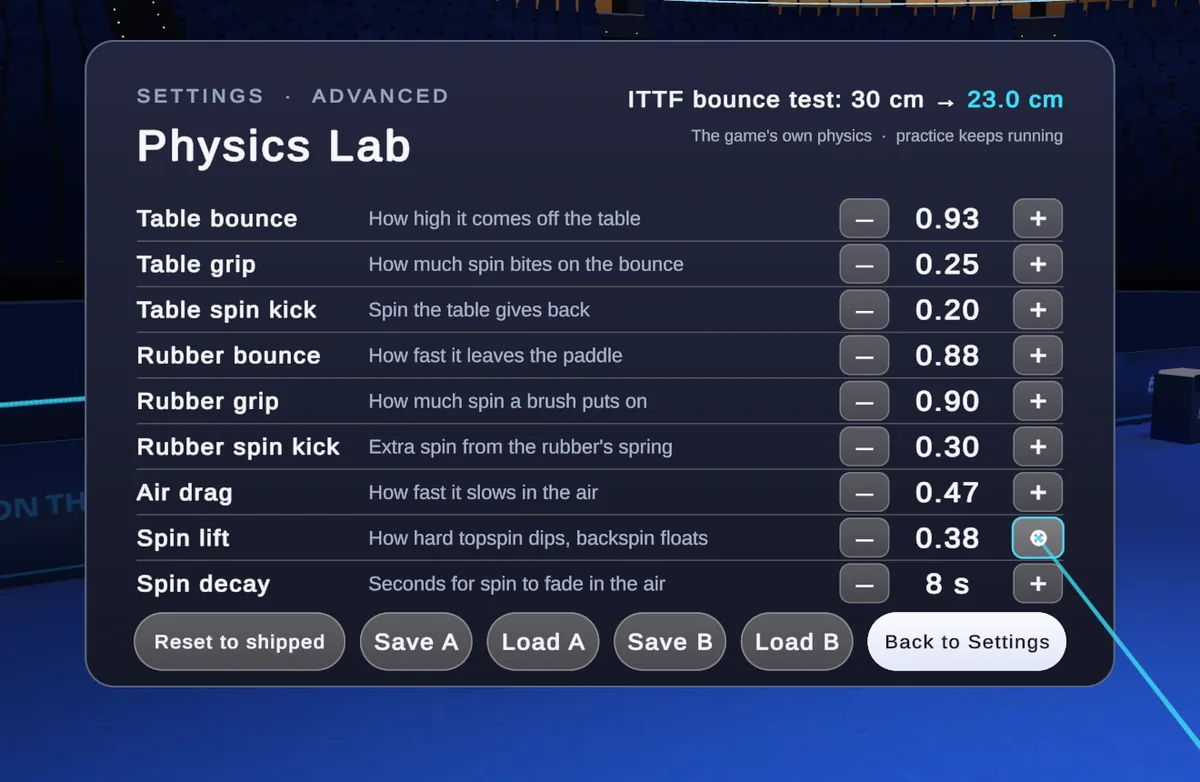Decrease the Rubber spin kick value
This screenshot has width=1200, height=782.
point(864,447)
